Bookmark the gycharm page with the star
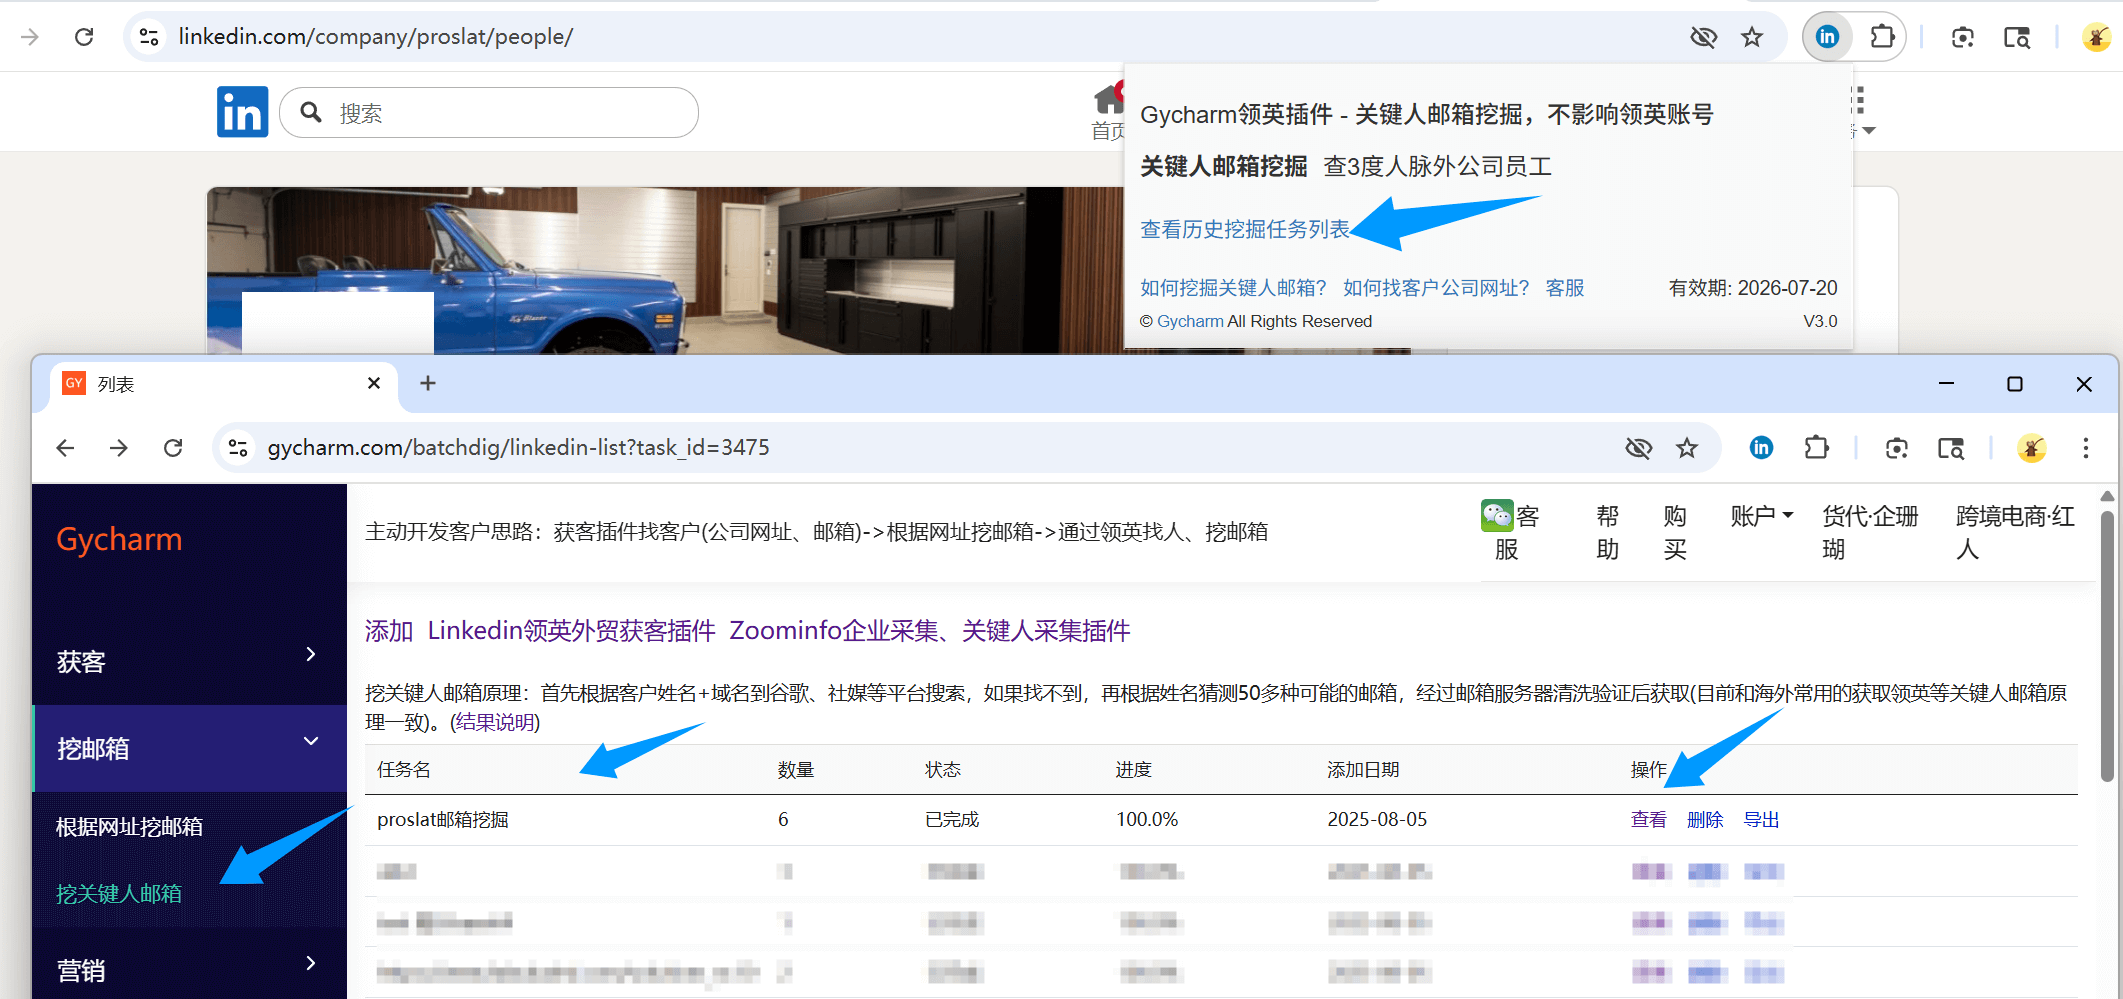 1687,448
